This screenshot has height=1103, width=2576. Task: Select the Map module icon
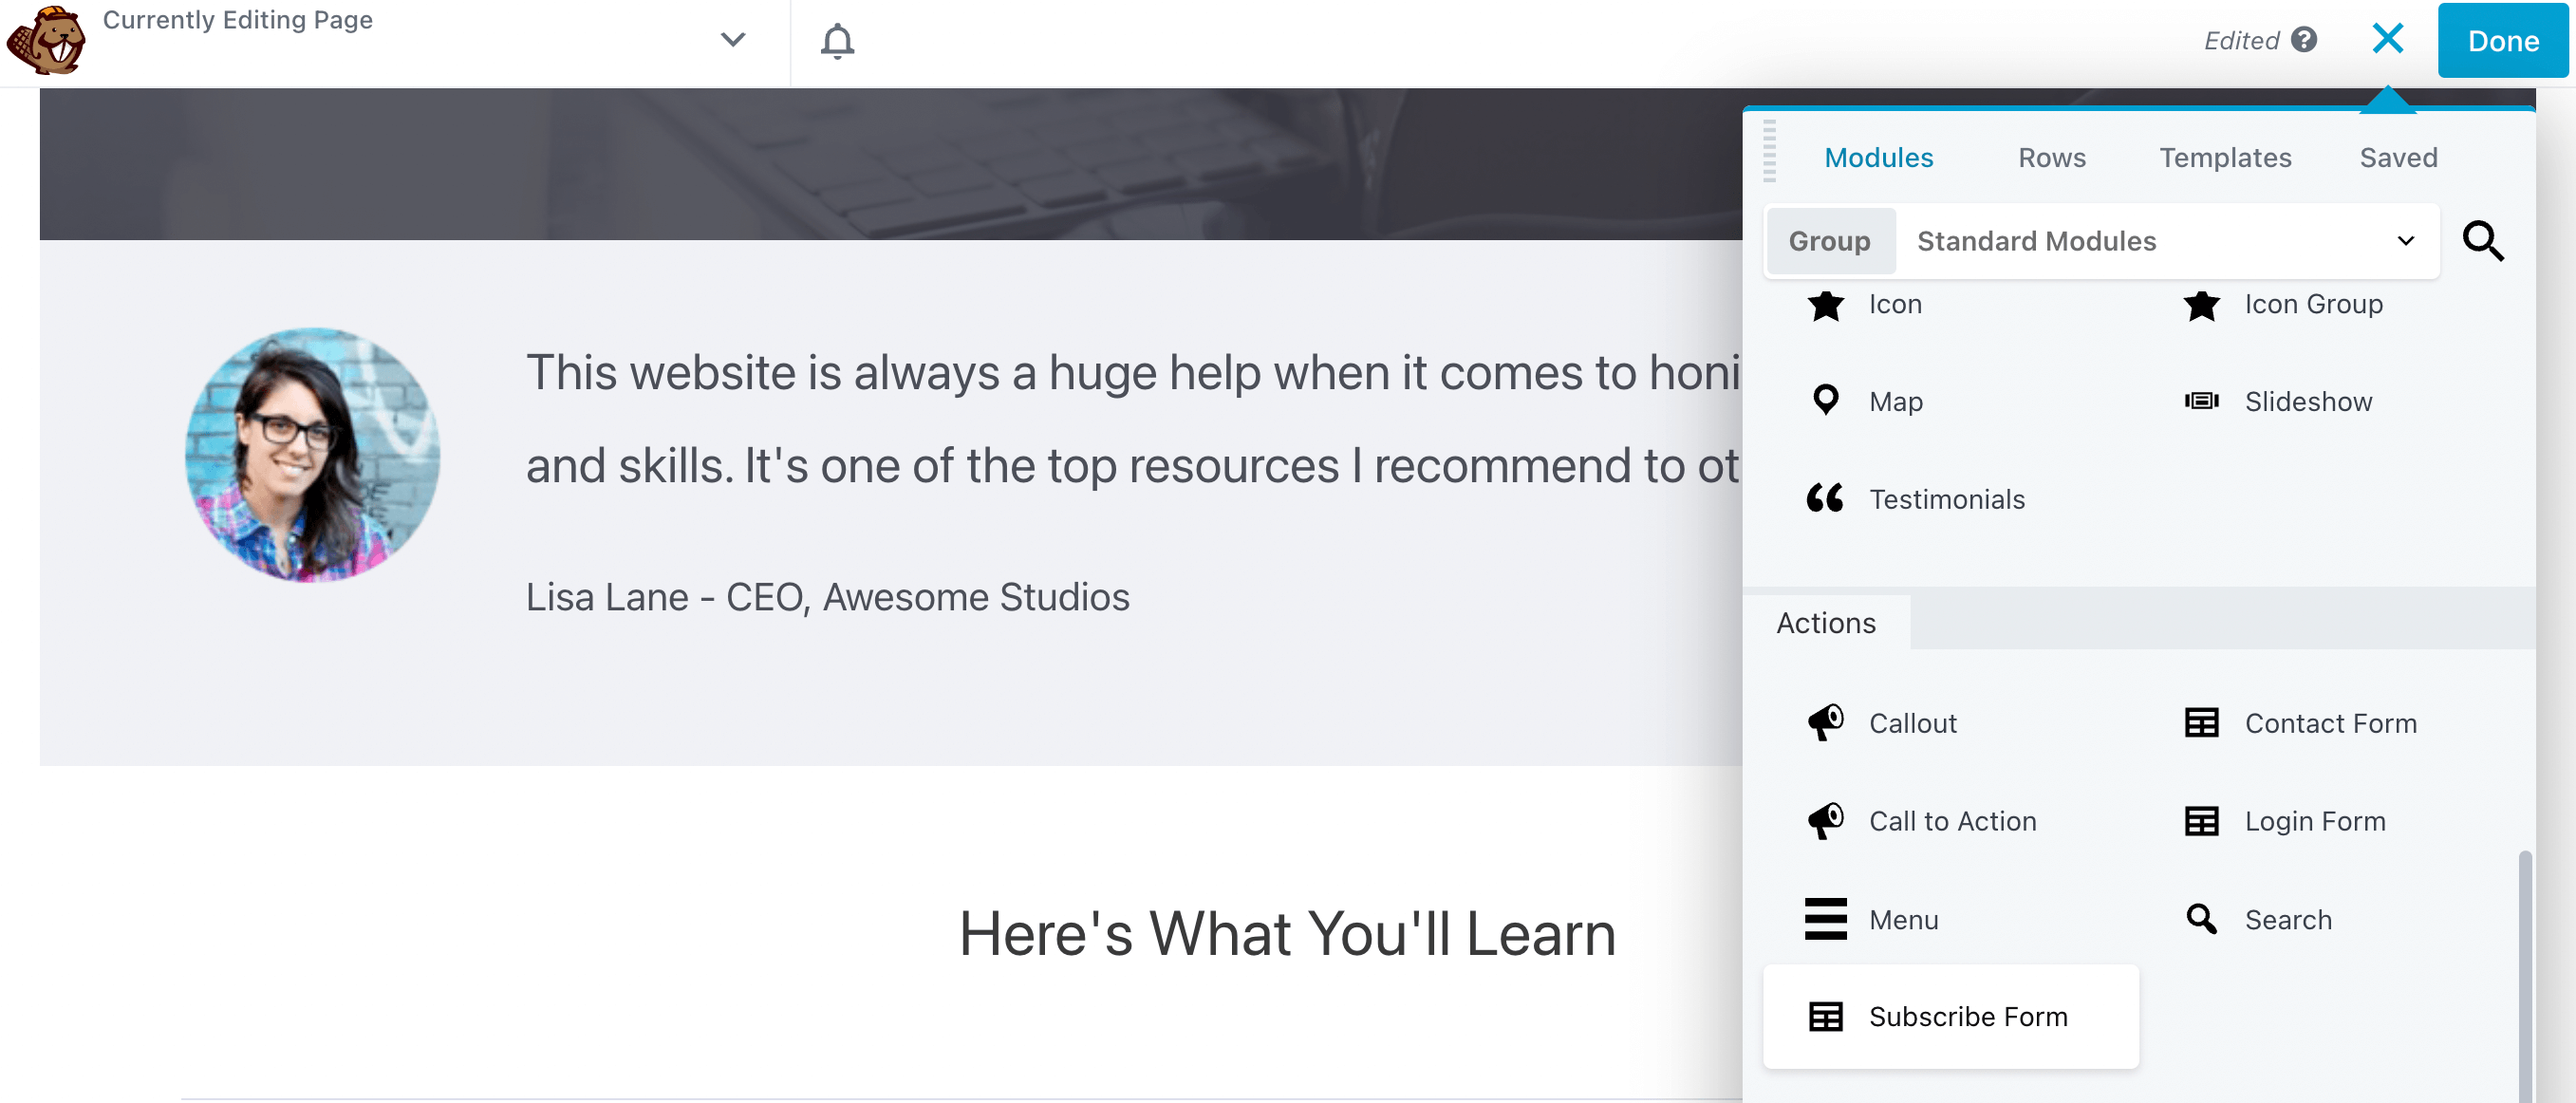point(1825,401)
